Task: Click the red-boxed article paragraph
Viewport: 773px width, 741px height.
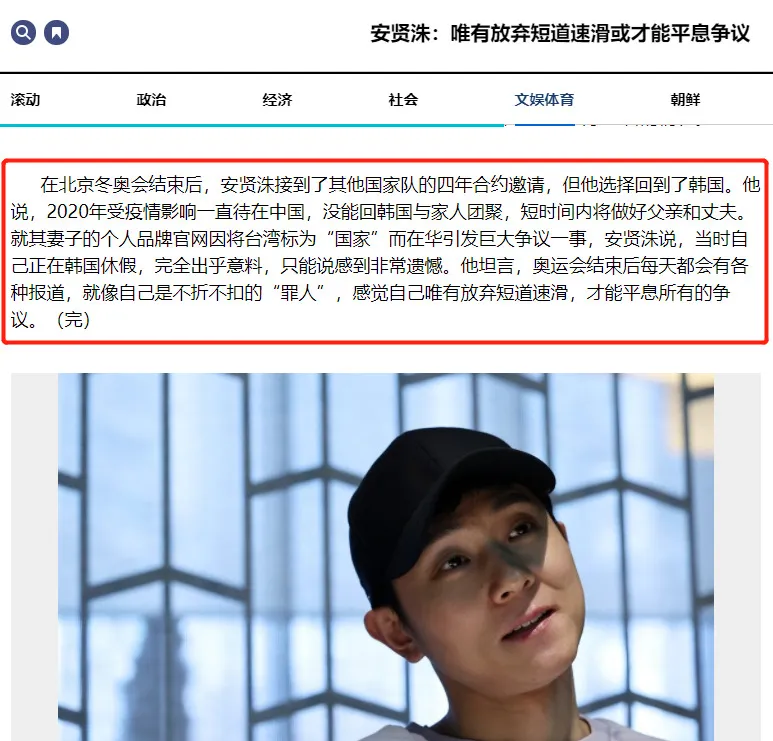Action: click(386, 251)
